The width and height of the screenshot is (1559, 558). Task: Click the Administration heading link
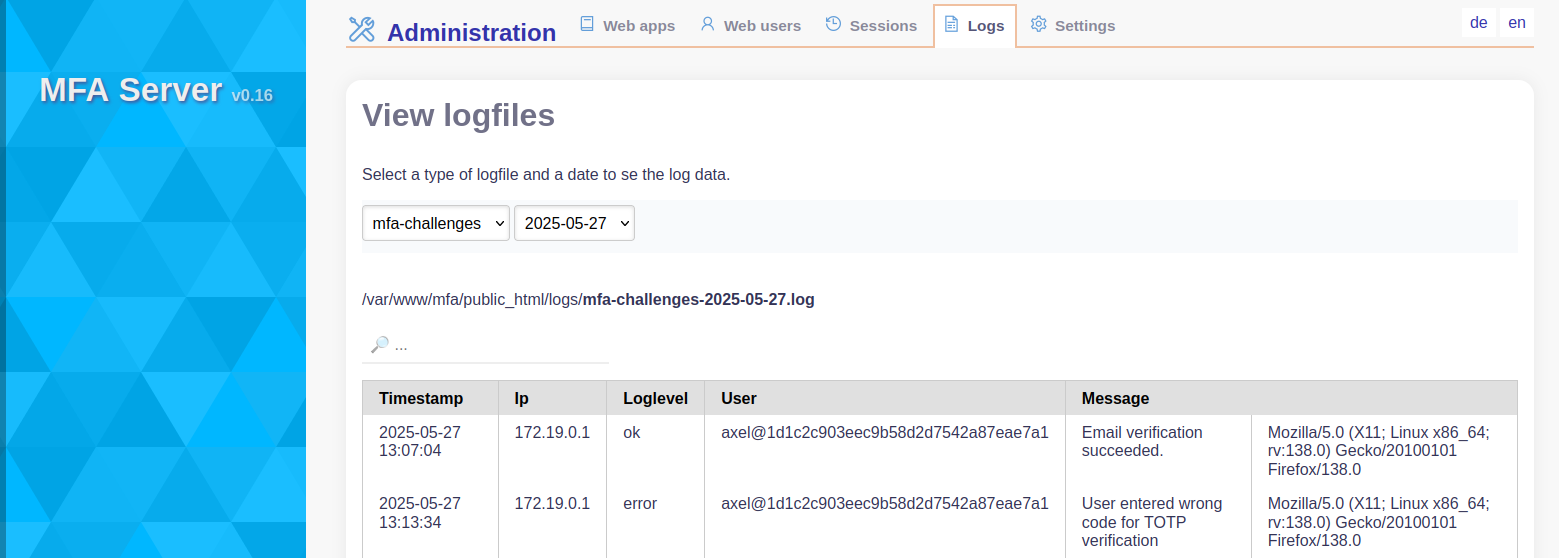[x=471, y=32]
